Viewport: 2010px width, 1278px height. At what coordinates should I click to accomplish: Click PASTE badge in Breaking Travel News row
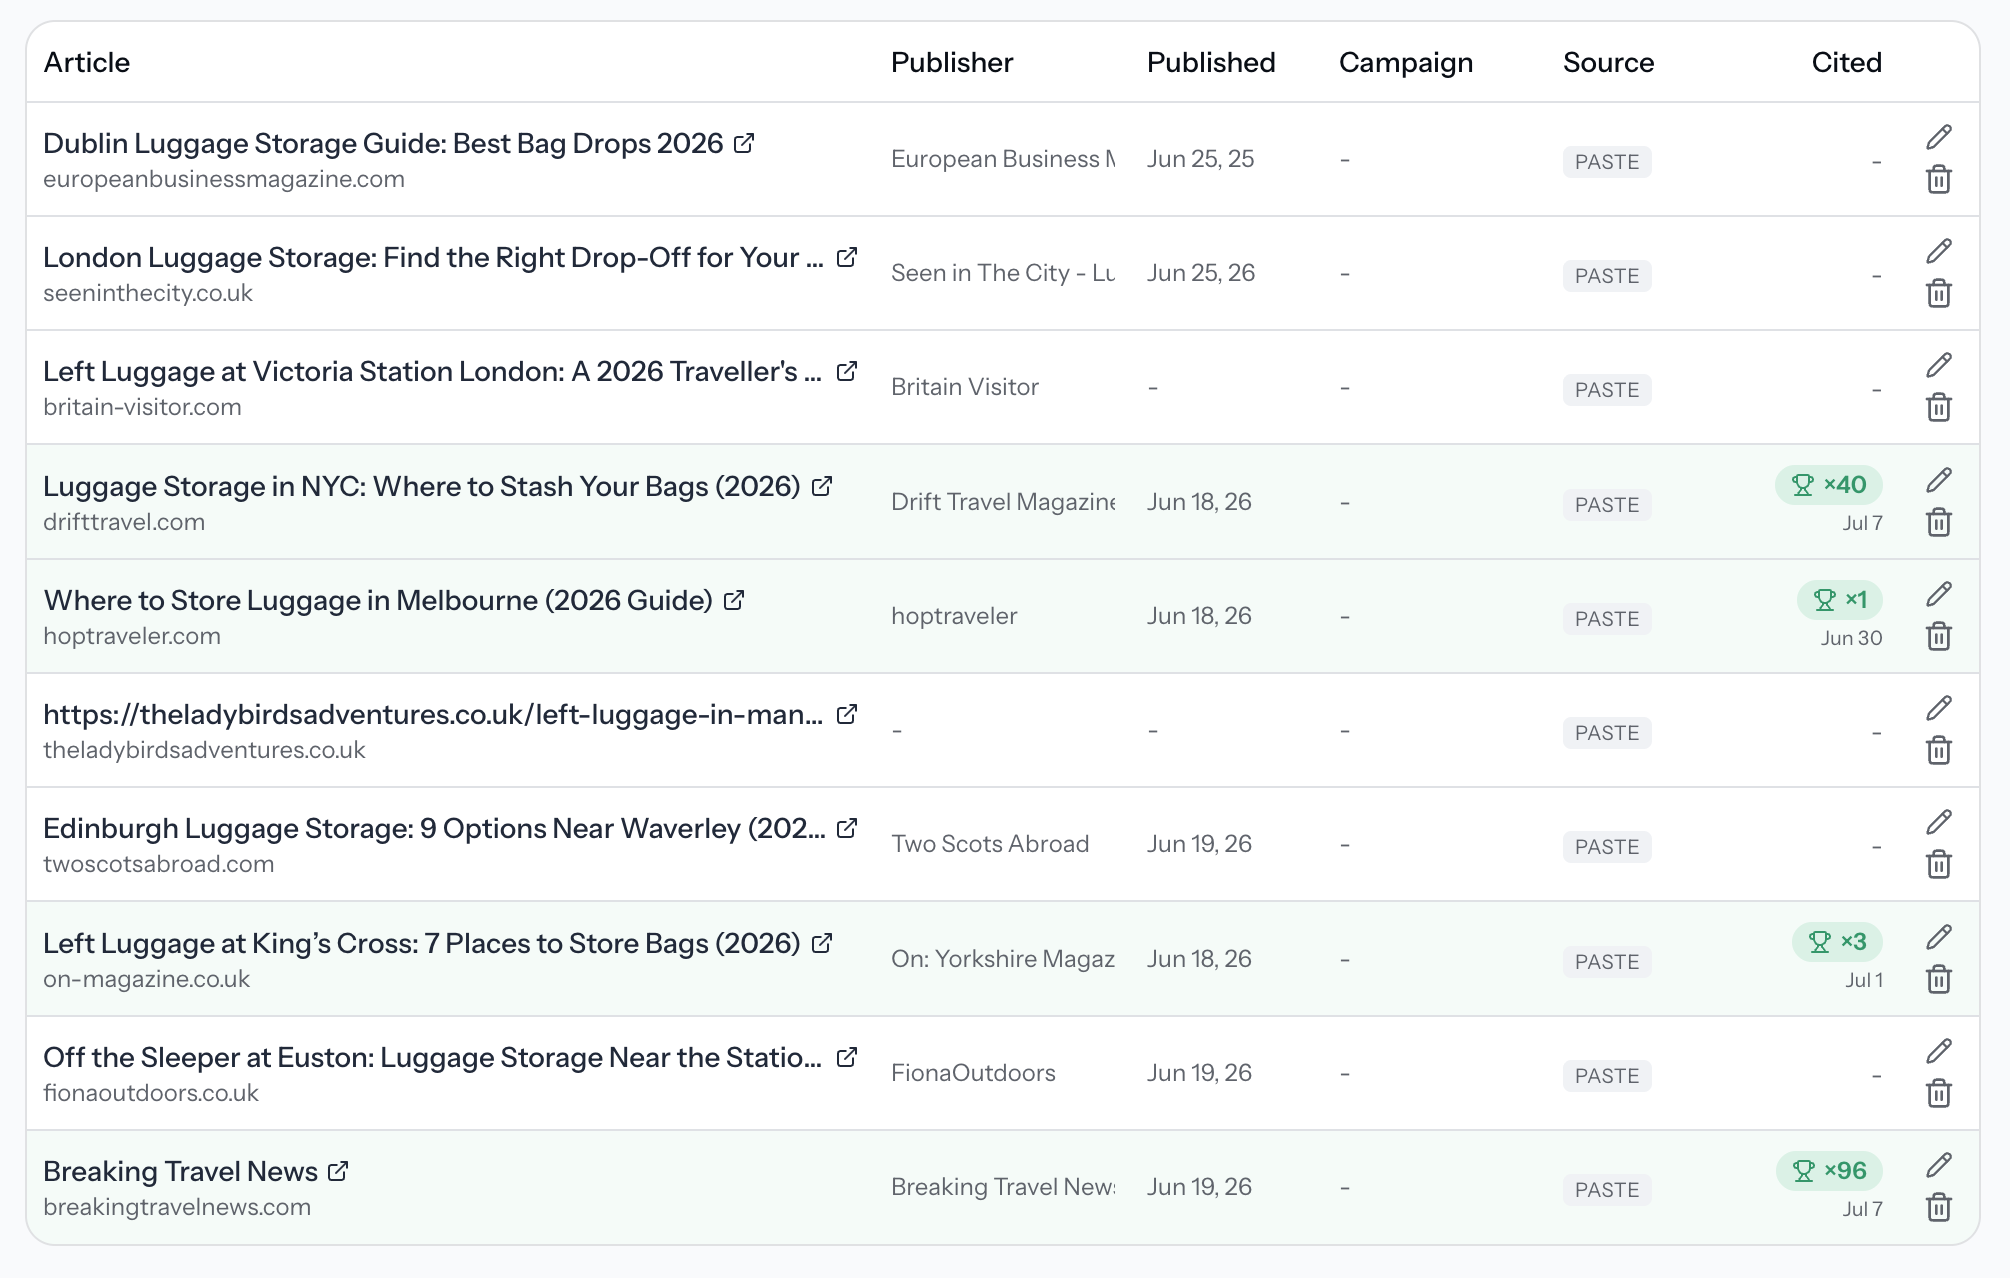click(1607, 1189)
